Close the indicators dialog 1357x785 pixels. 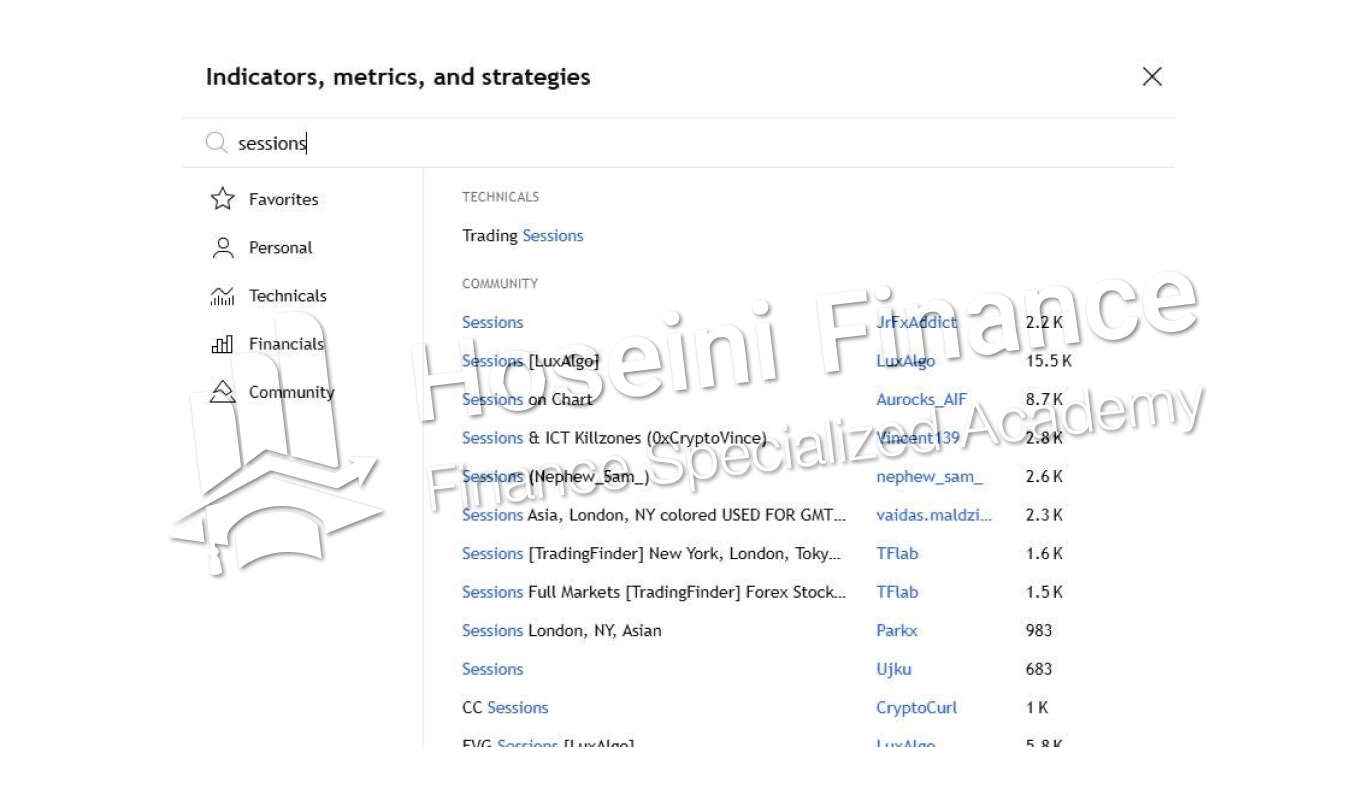click(x=1152, y=77)
